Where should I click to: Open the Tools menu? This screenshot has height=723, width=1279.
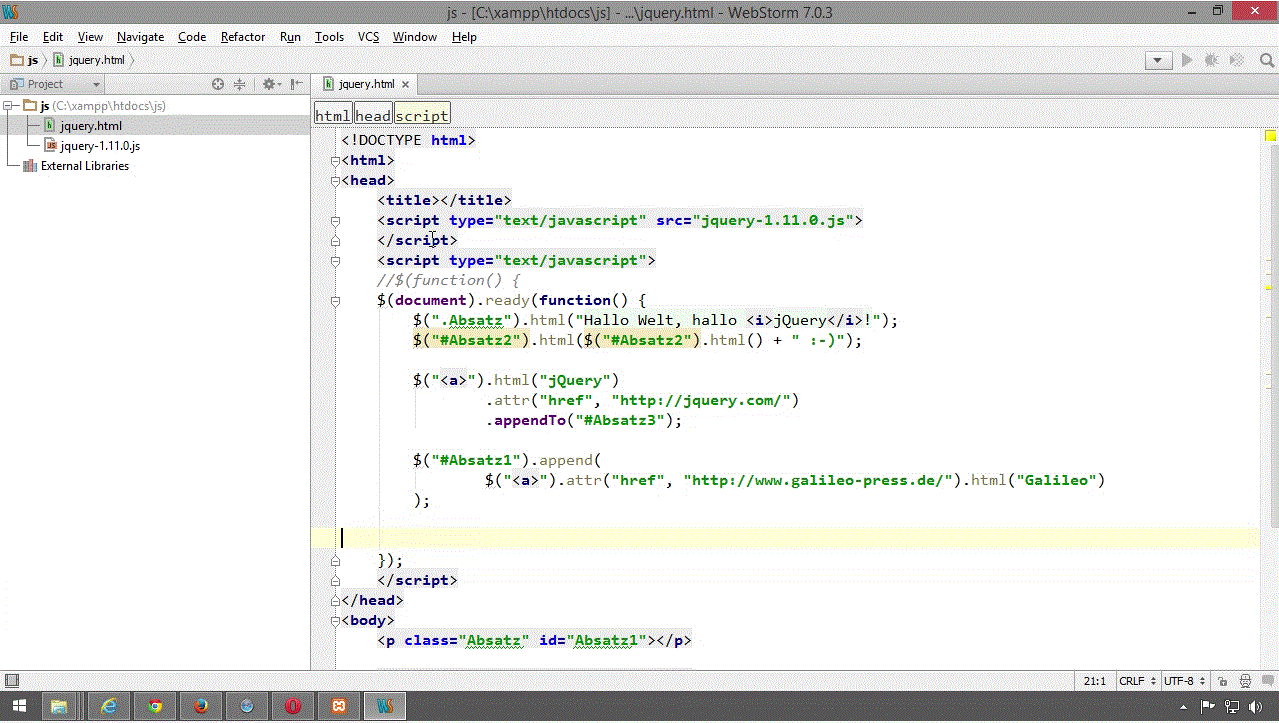point(329,37)
